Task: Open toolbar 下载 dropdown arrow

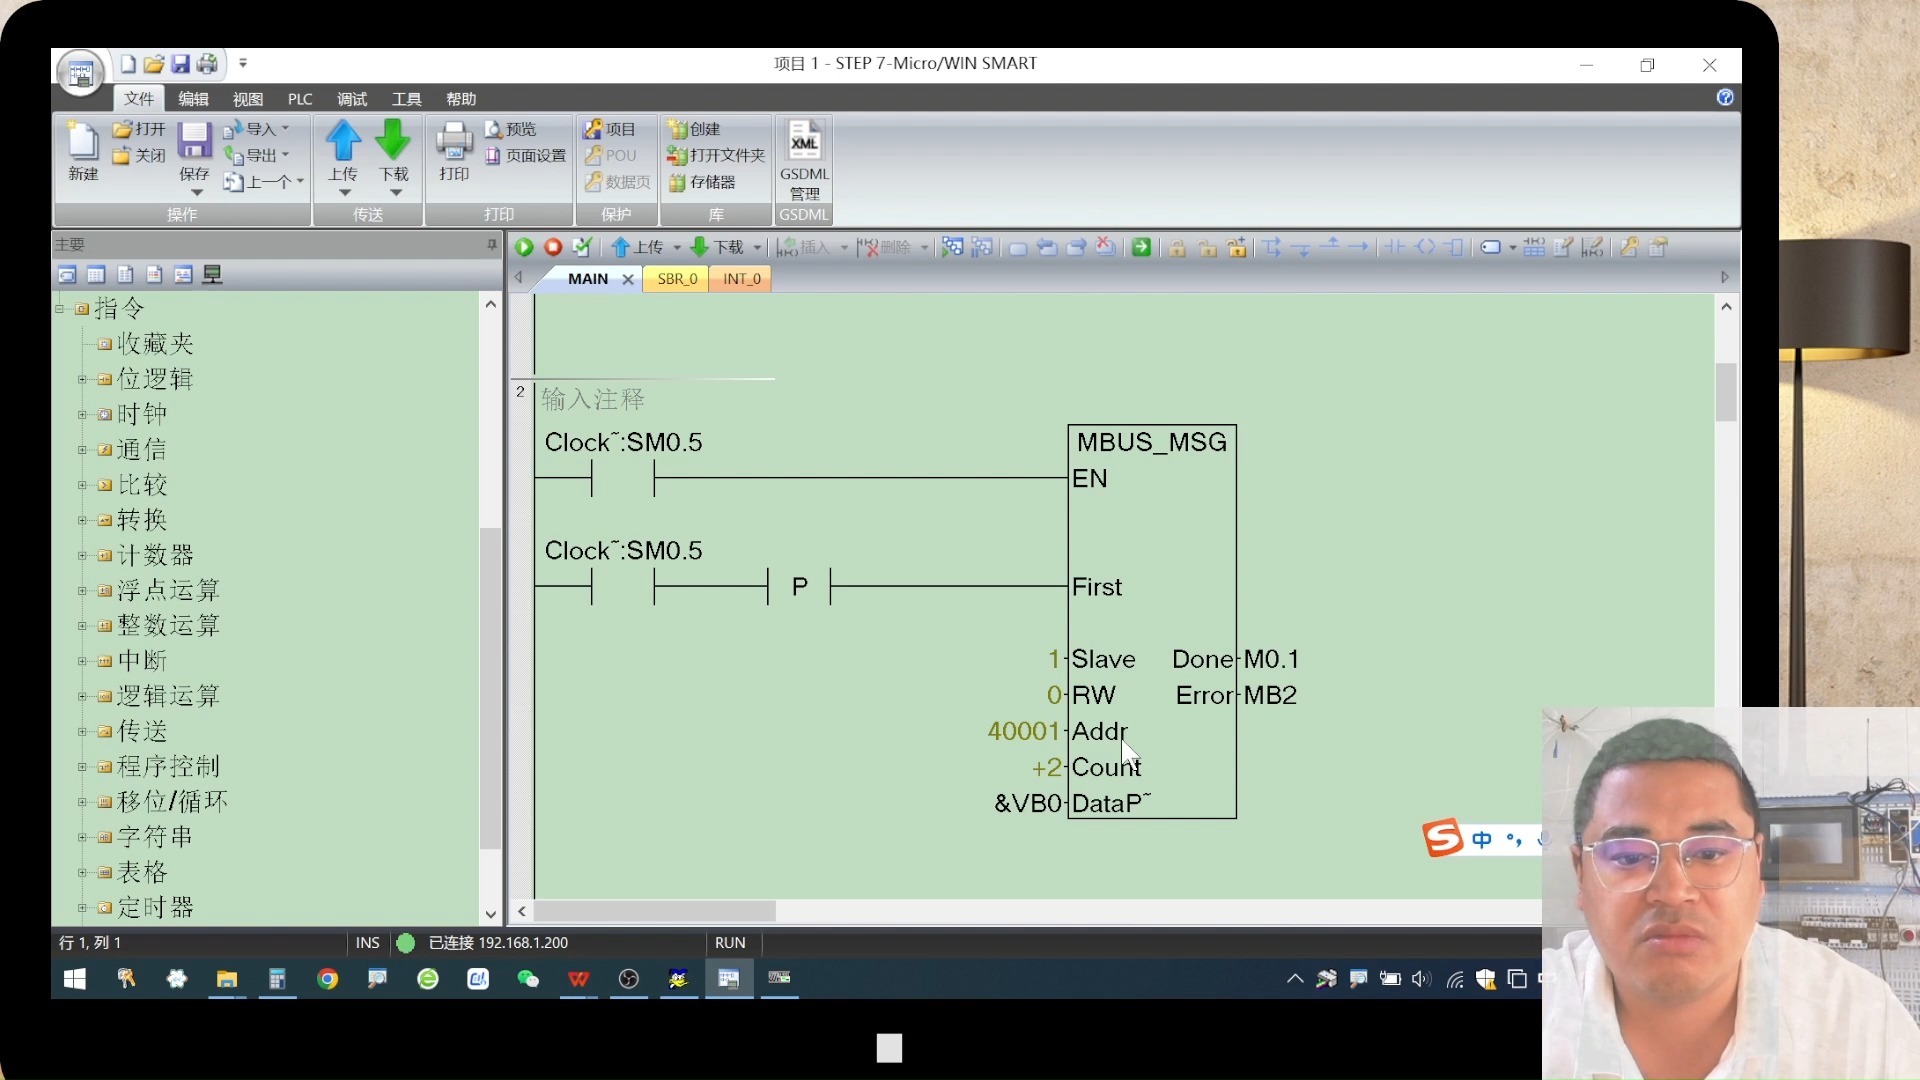Action: 757,247
